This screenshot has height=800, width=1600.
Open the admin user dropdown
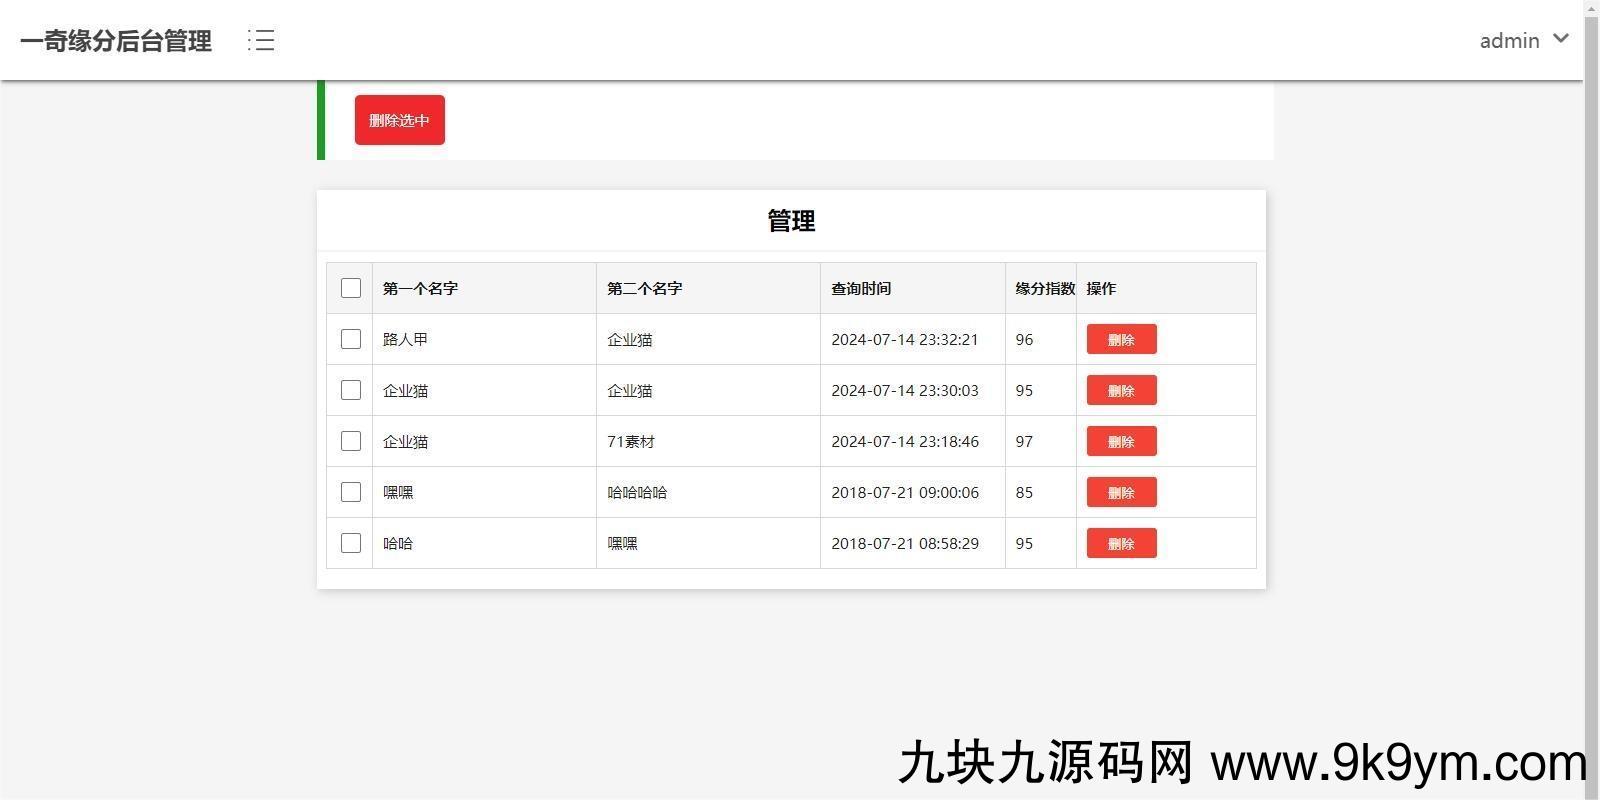tap(1509, 41)
